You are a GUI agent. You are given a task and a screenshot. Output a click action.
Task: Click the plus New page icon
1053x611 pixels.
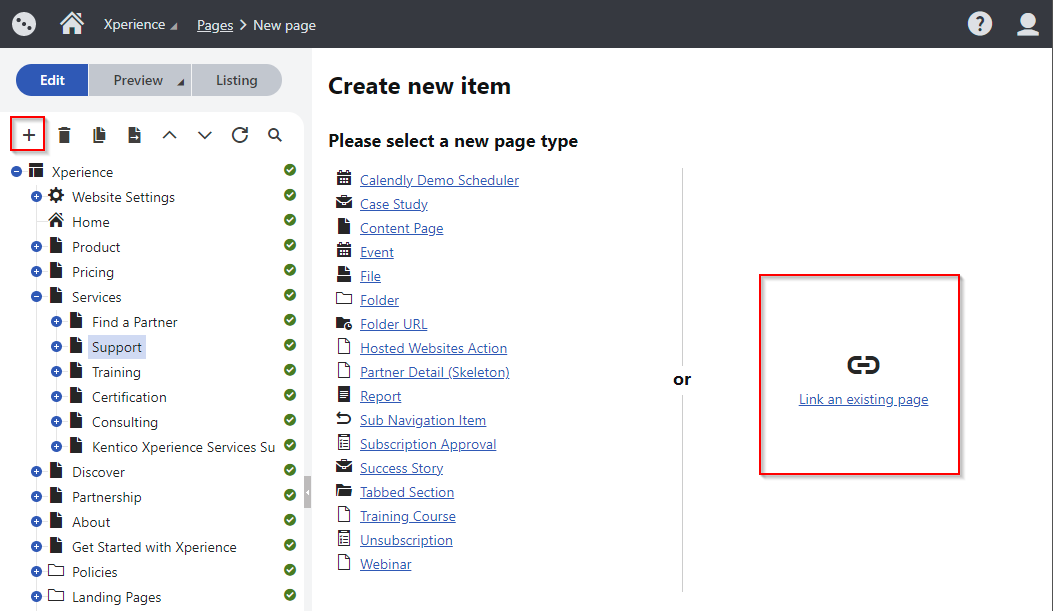[29, 135]
